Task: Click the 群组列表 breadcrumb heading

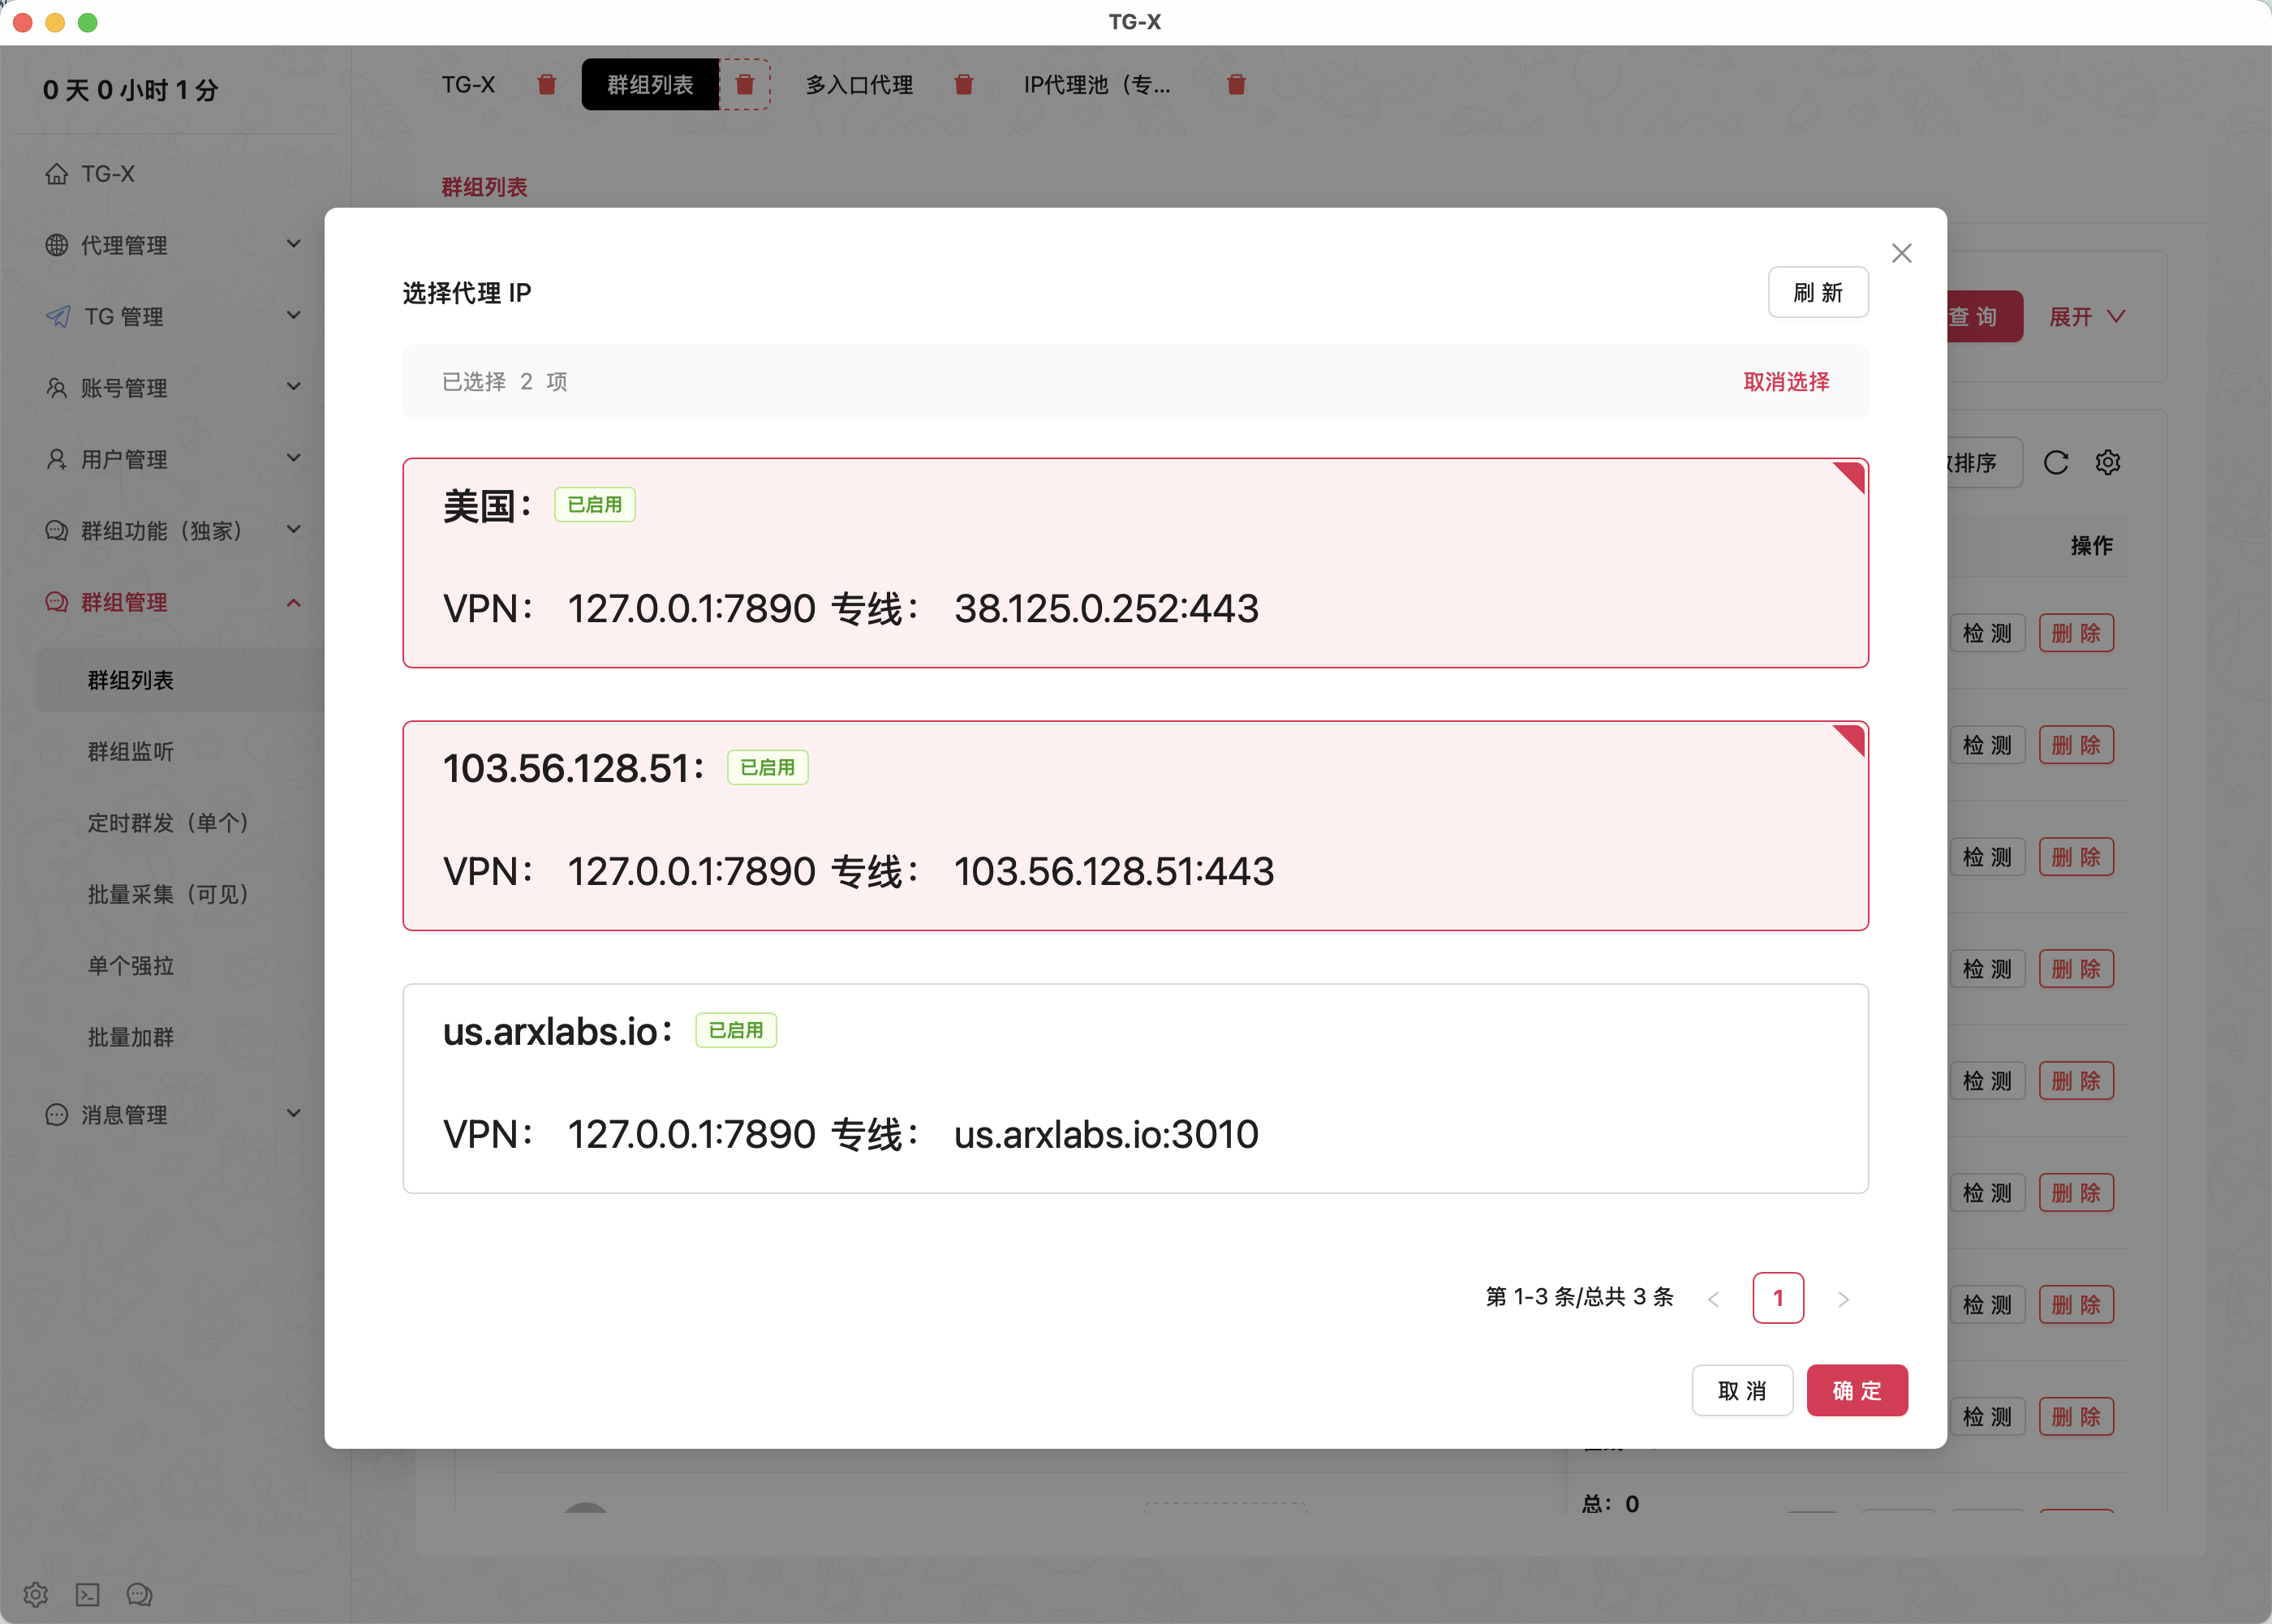Action: coord(484,187)
